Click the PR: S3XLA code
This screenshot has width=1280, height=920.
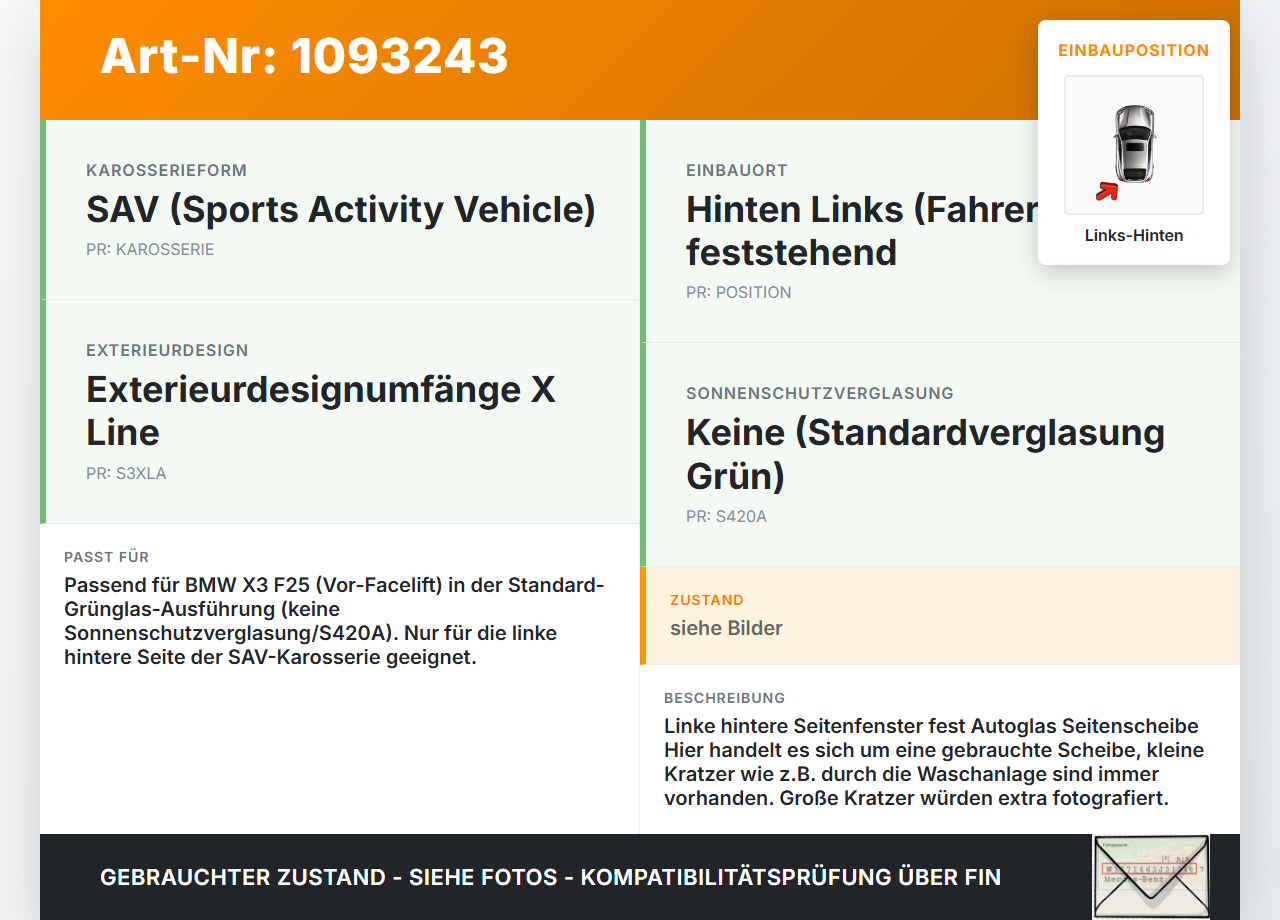pos(126,473)
